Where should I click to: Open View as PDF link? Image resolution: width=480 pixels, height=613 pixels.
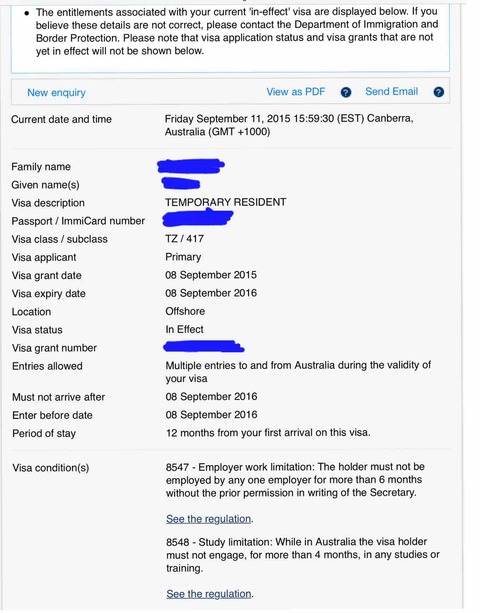click(x=296, y=92)
